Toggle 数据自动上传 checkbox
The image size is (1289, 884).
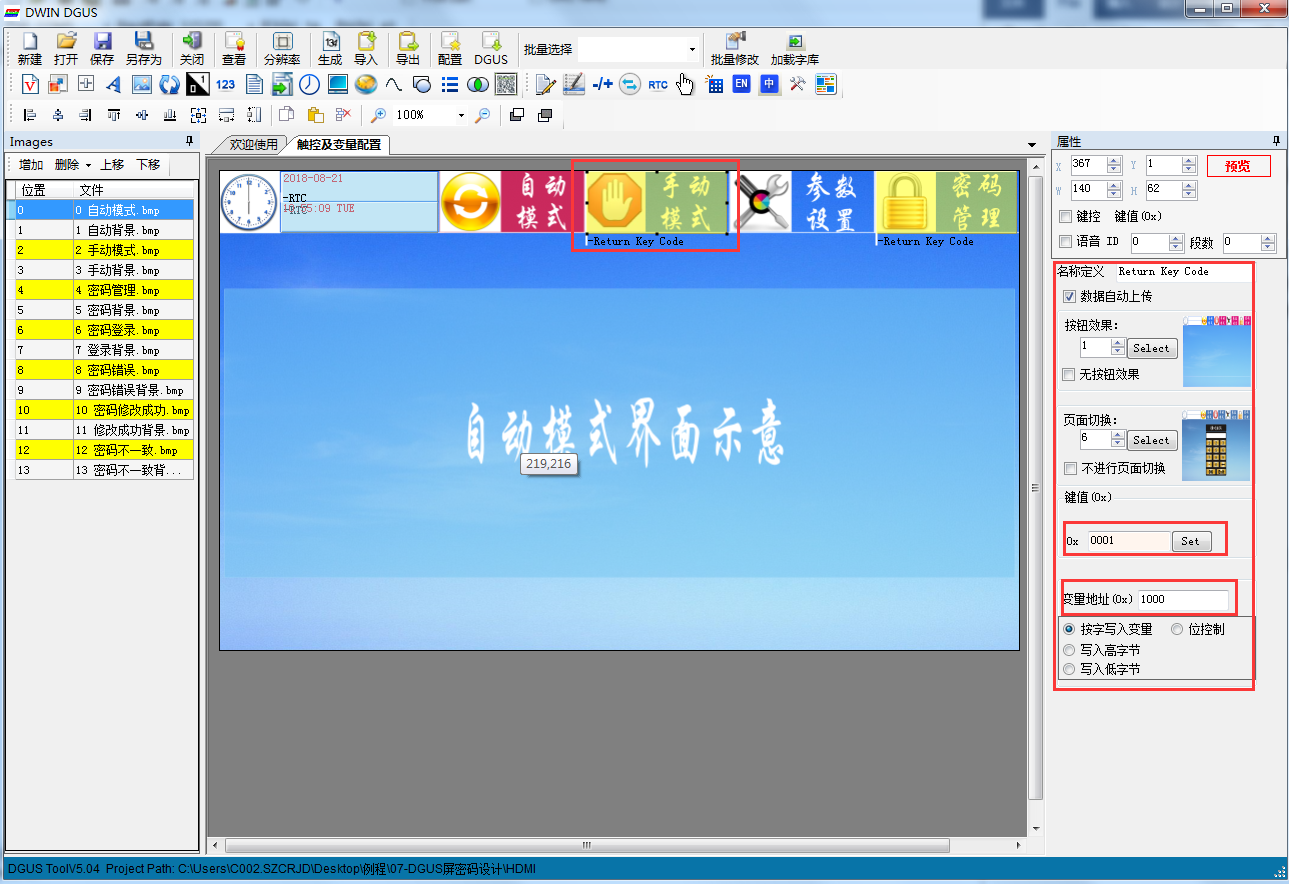click(x=1070, y=297)
